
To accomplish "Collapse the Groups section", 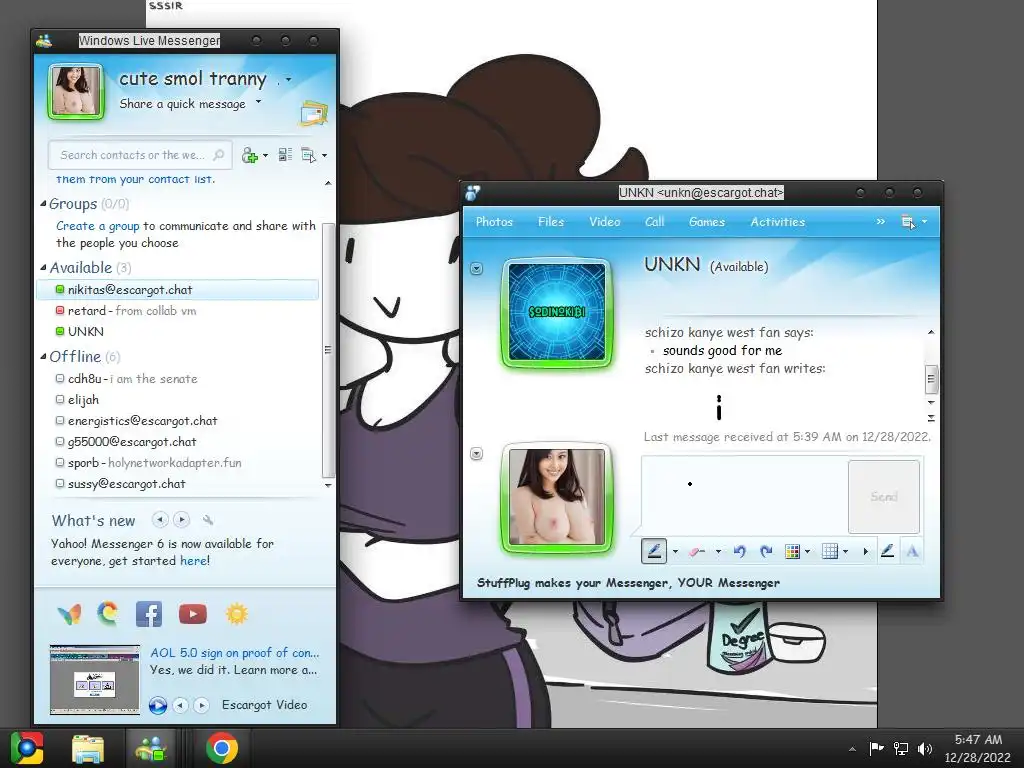I will pos(43,204).
